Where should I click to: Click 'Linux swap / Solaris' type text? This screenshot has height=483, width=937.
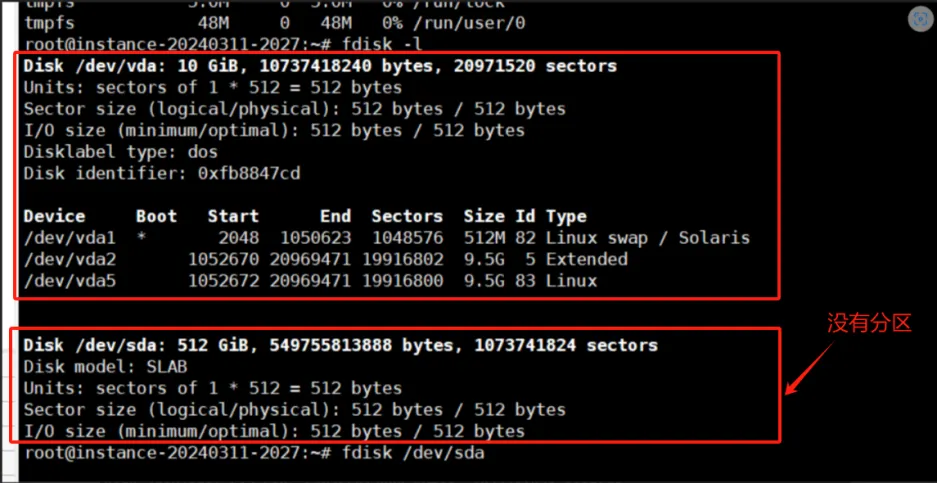[648, 238]
